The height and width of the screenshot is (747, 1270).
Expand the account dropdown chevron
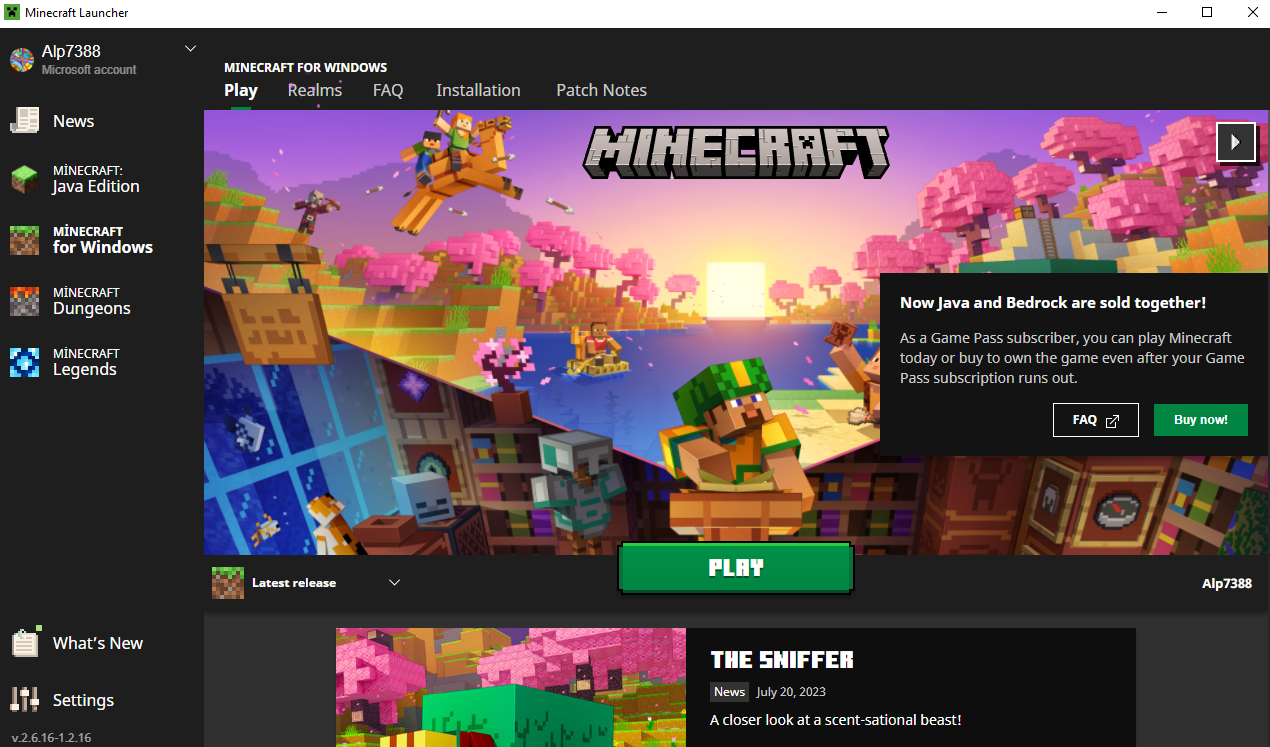coord(191,49)
